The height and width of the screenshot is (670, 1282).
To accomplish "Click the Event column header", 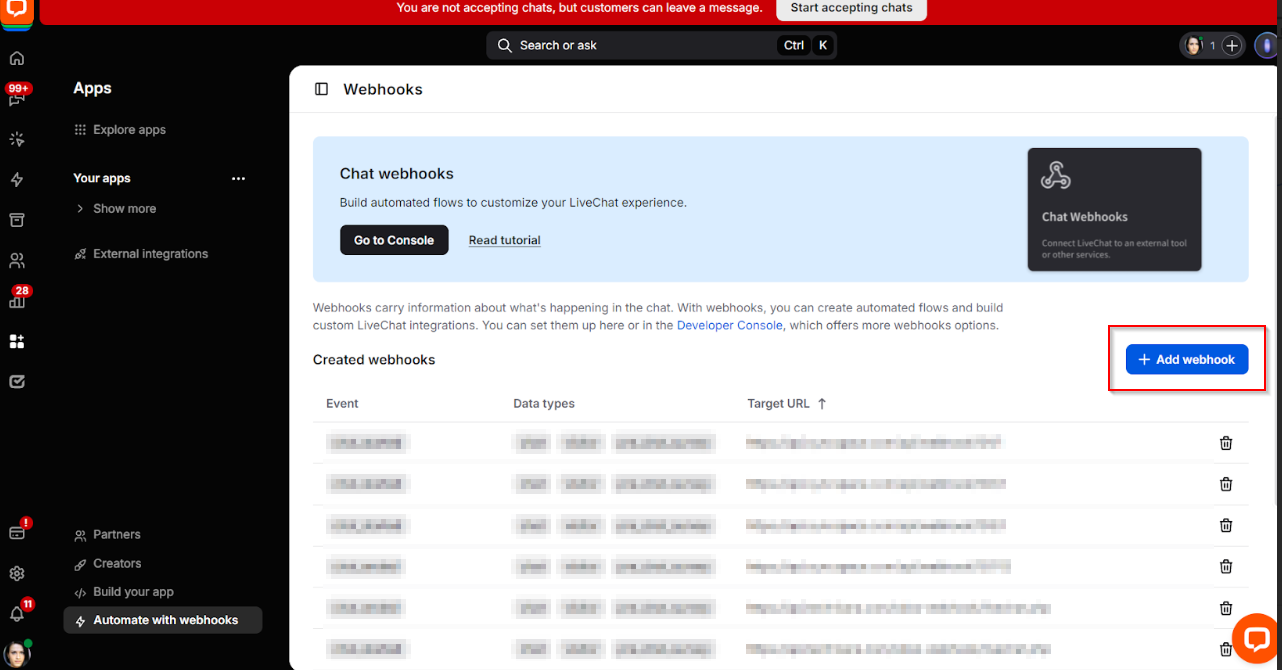I will pos(342,404).
